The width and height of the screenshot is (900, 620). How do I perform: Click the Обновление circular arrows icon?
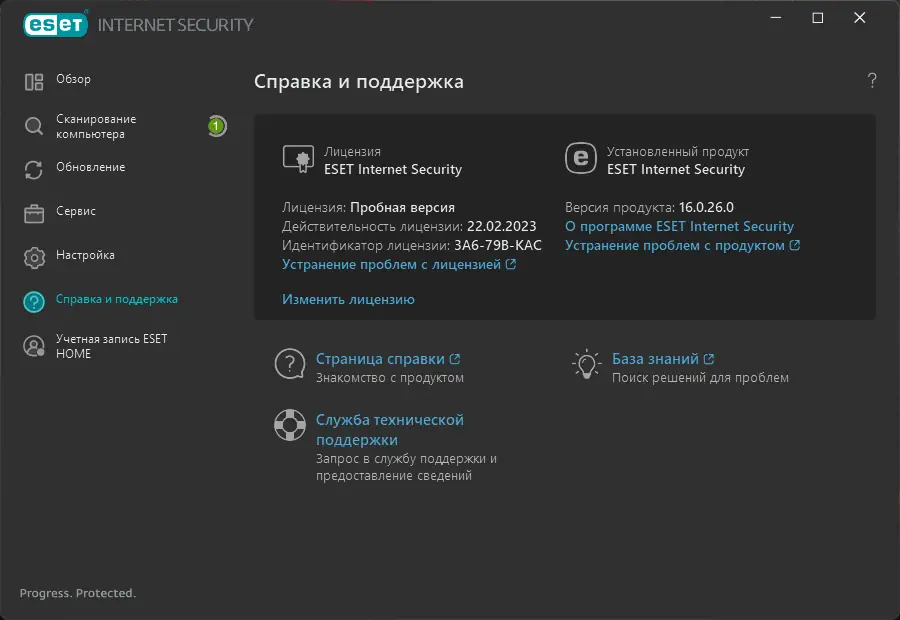[31, 169]
